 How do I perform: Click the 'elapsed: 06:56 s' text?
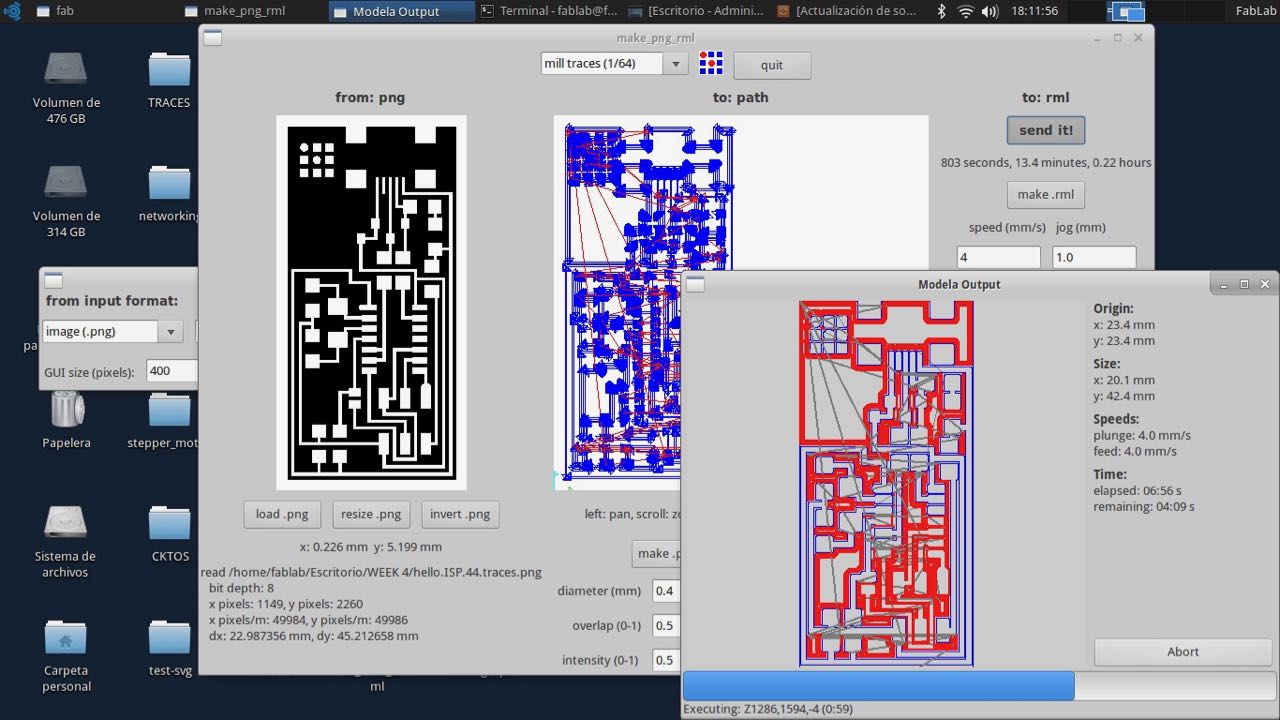click(1138, 491)
